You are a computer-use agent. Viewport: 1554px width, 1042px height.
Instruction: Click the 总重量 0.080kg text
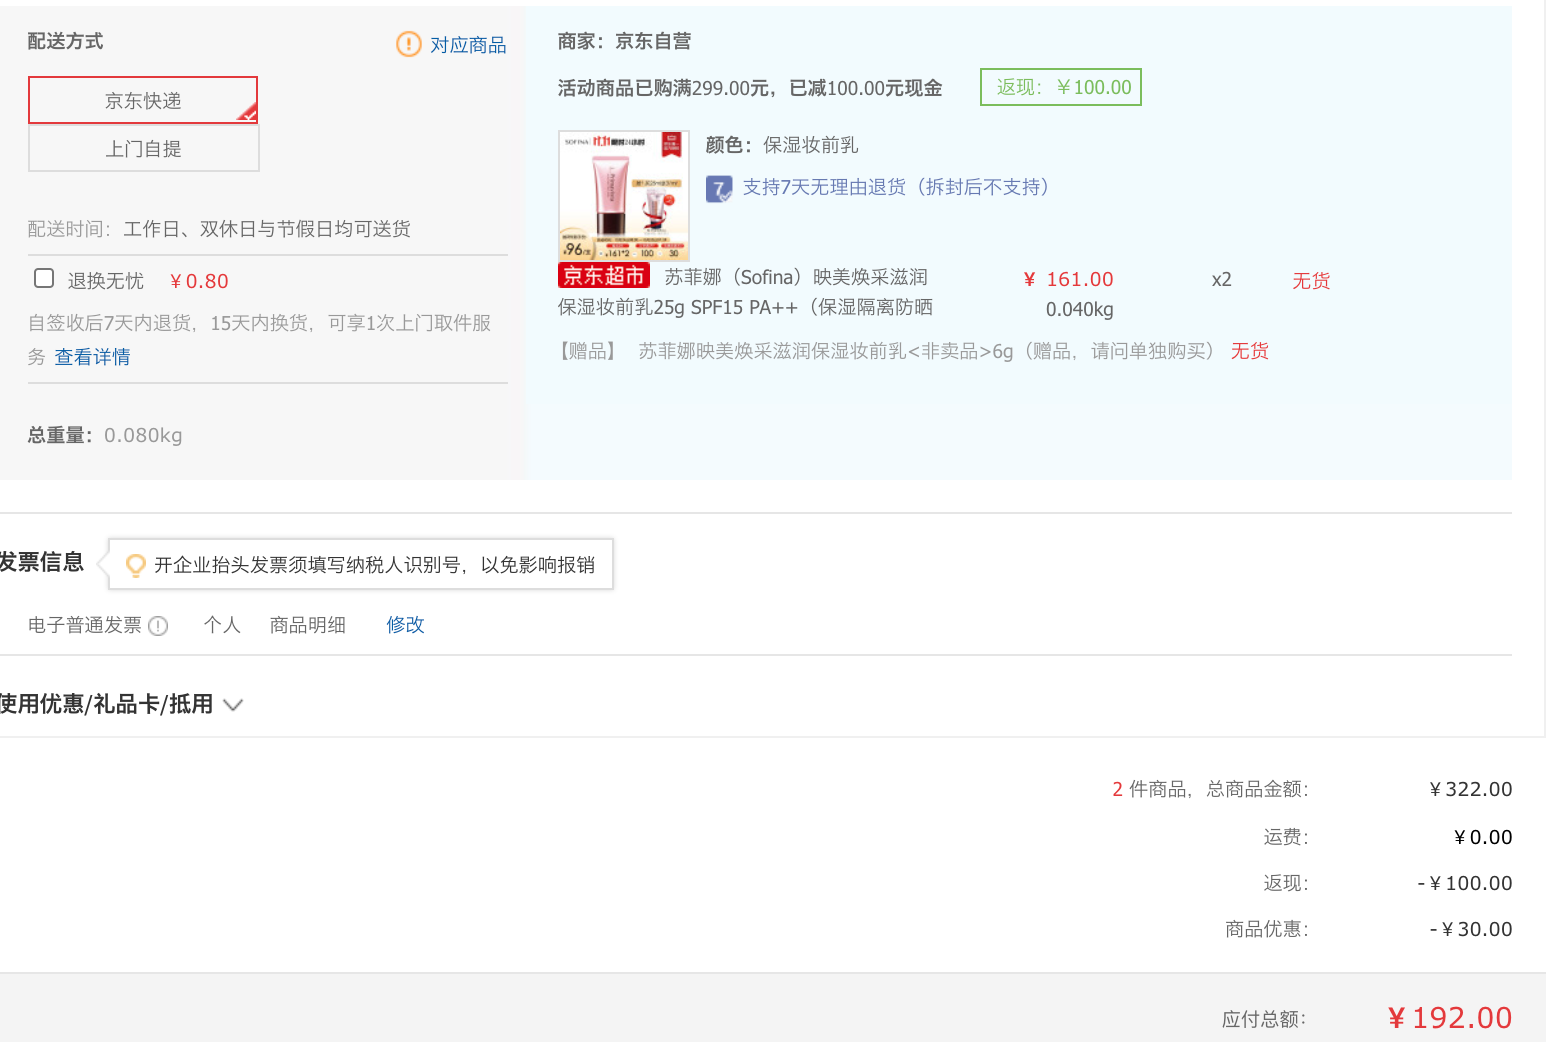[105, 435]
